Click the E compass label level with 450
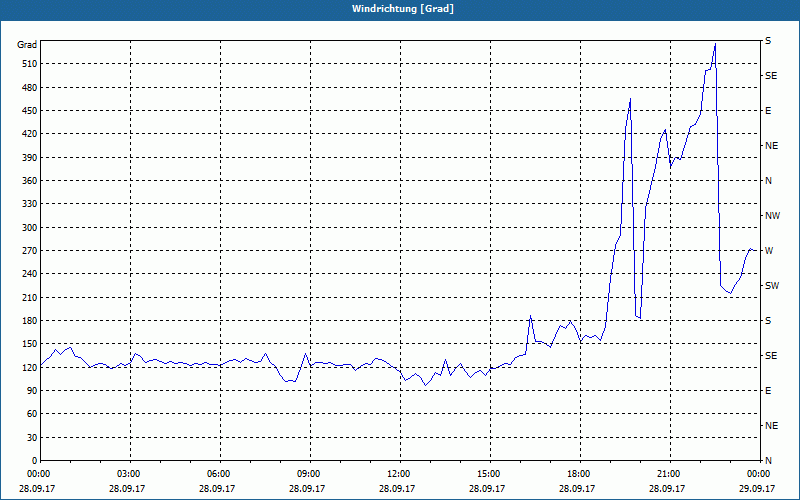 [768, 111]
